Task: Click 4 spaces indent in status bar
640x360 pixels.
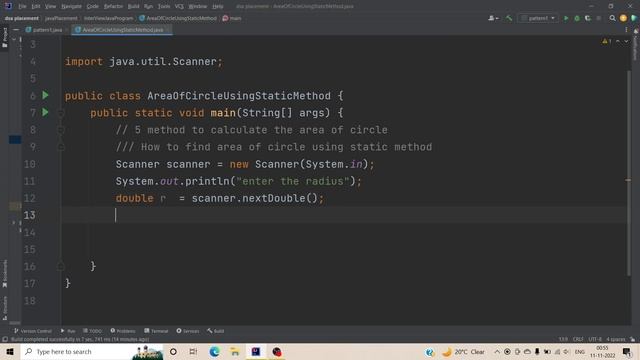Action: [x=616, y=339]
